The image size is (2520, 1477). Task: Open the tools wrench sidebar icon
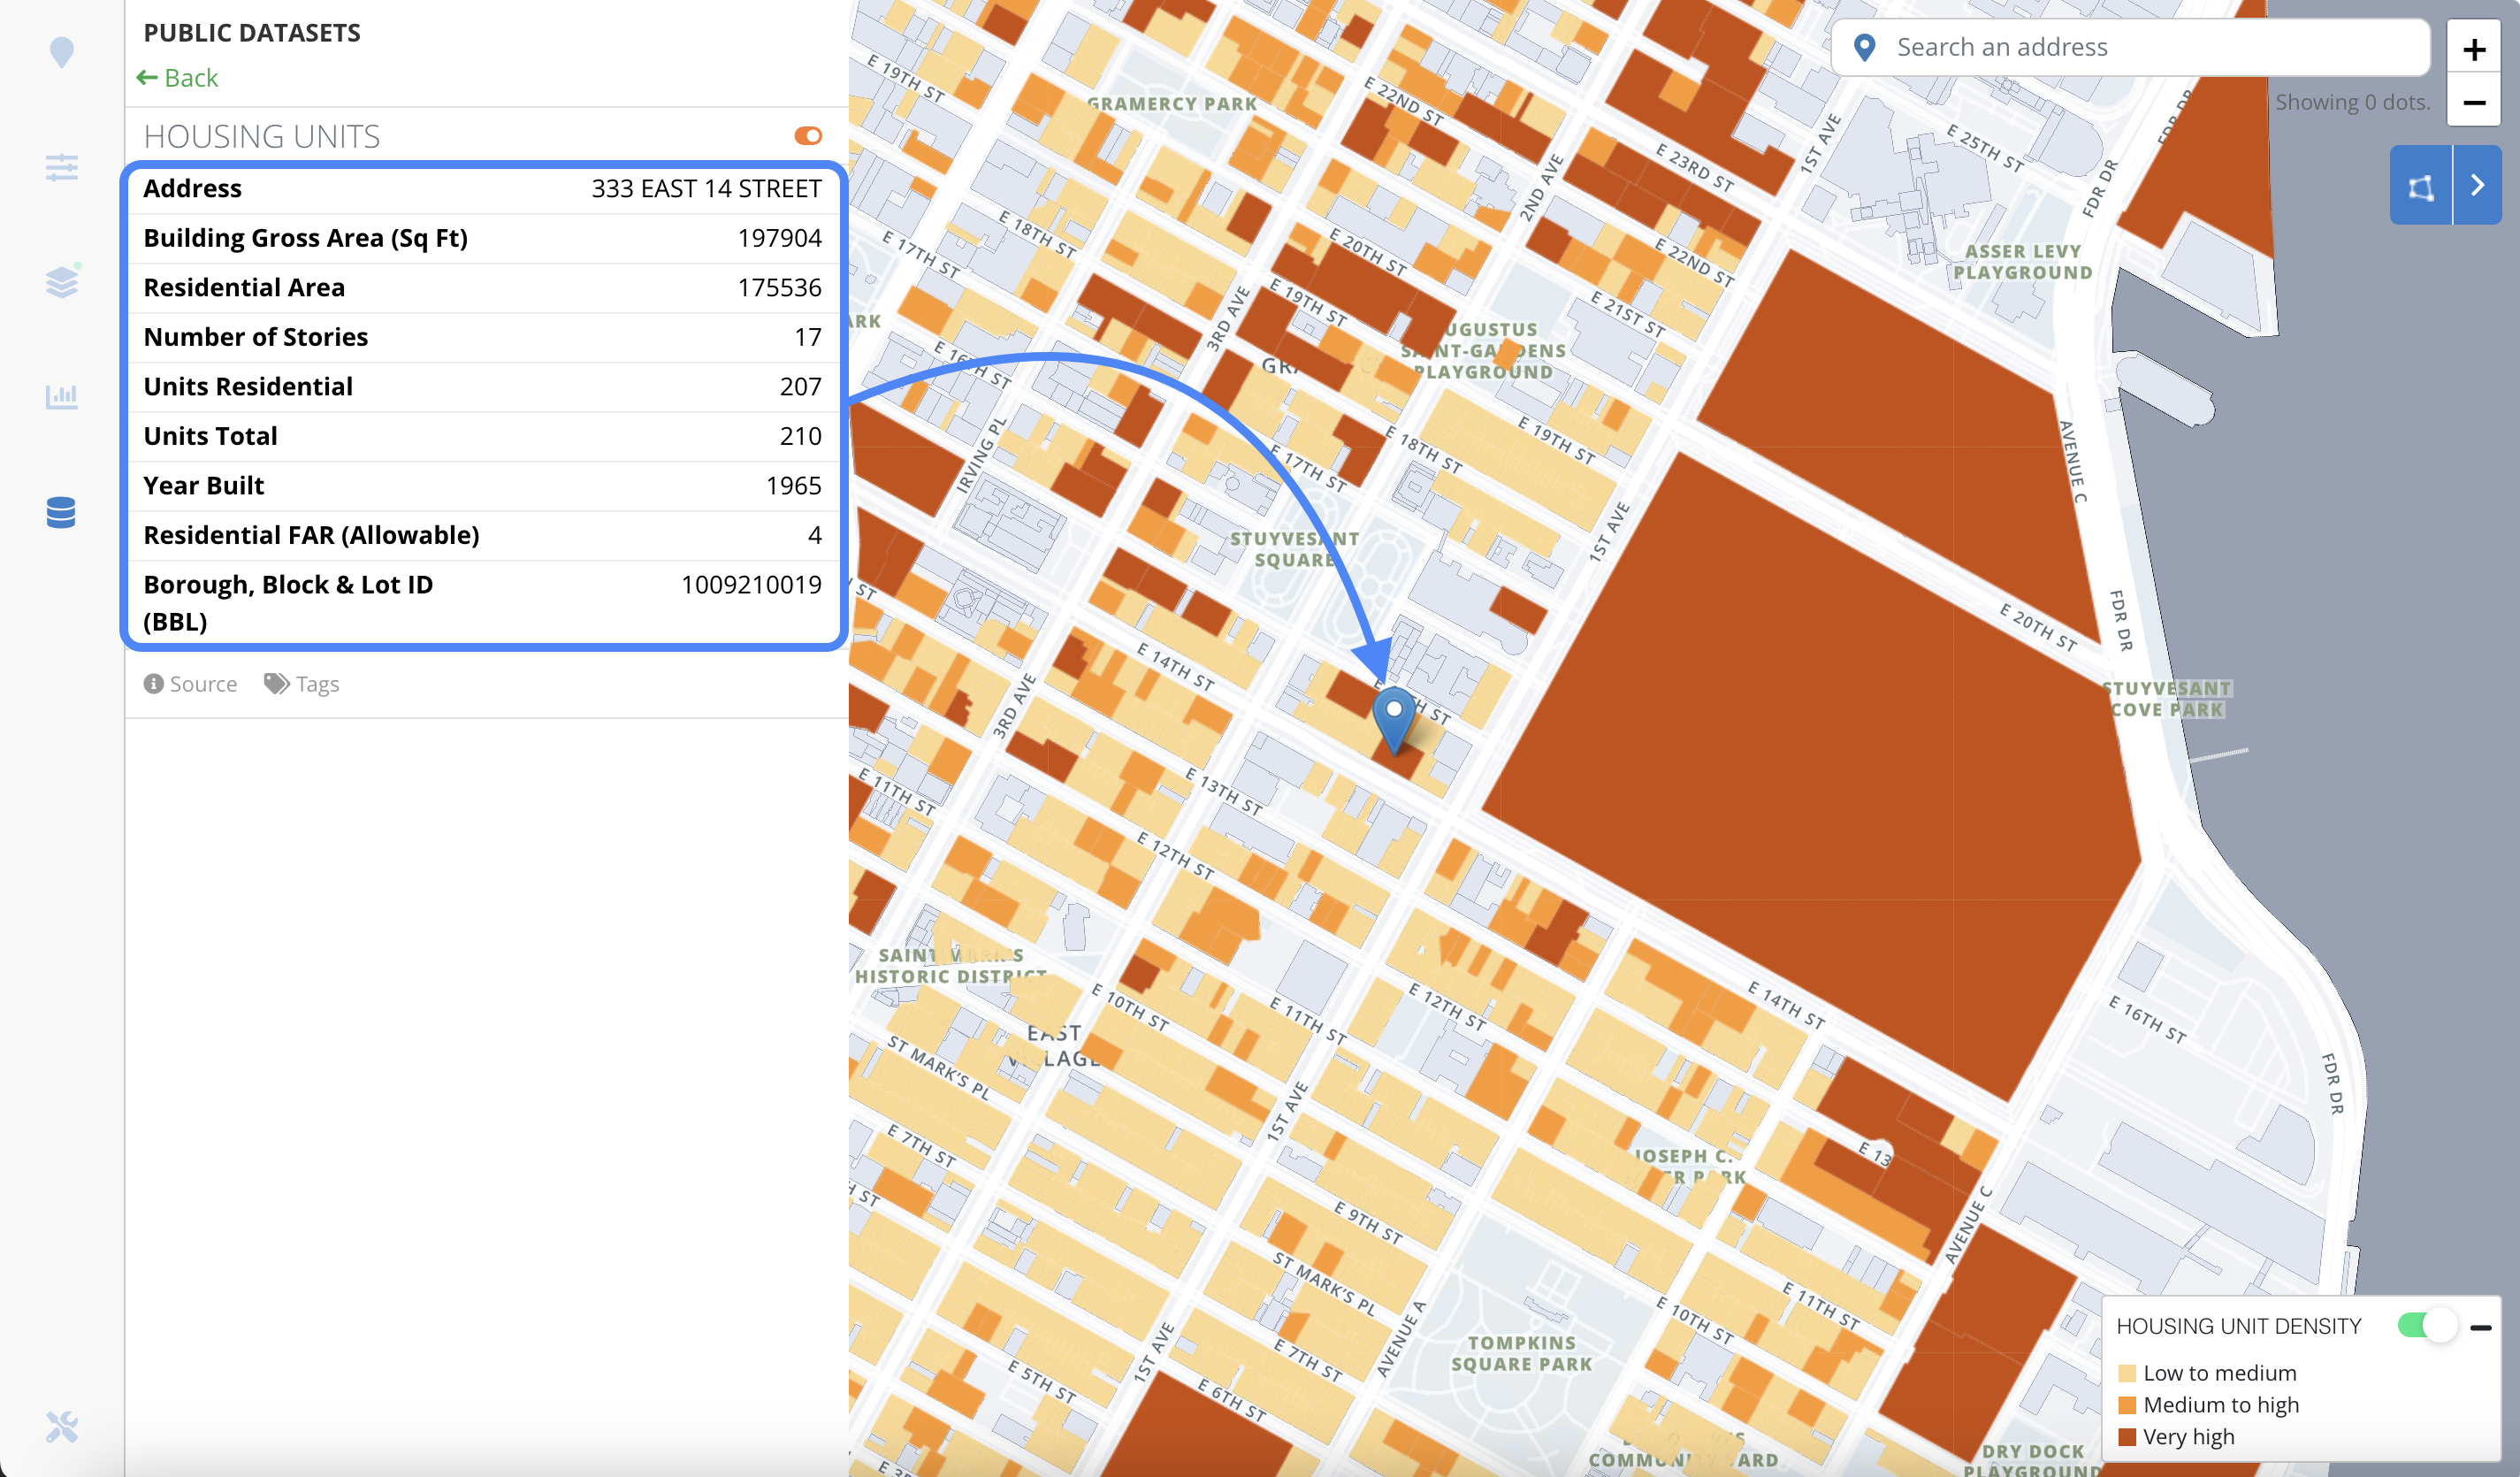(62, 1426)
